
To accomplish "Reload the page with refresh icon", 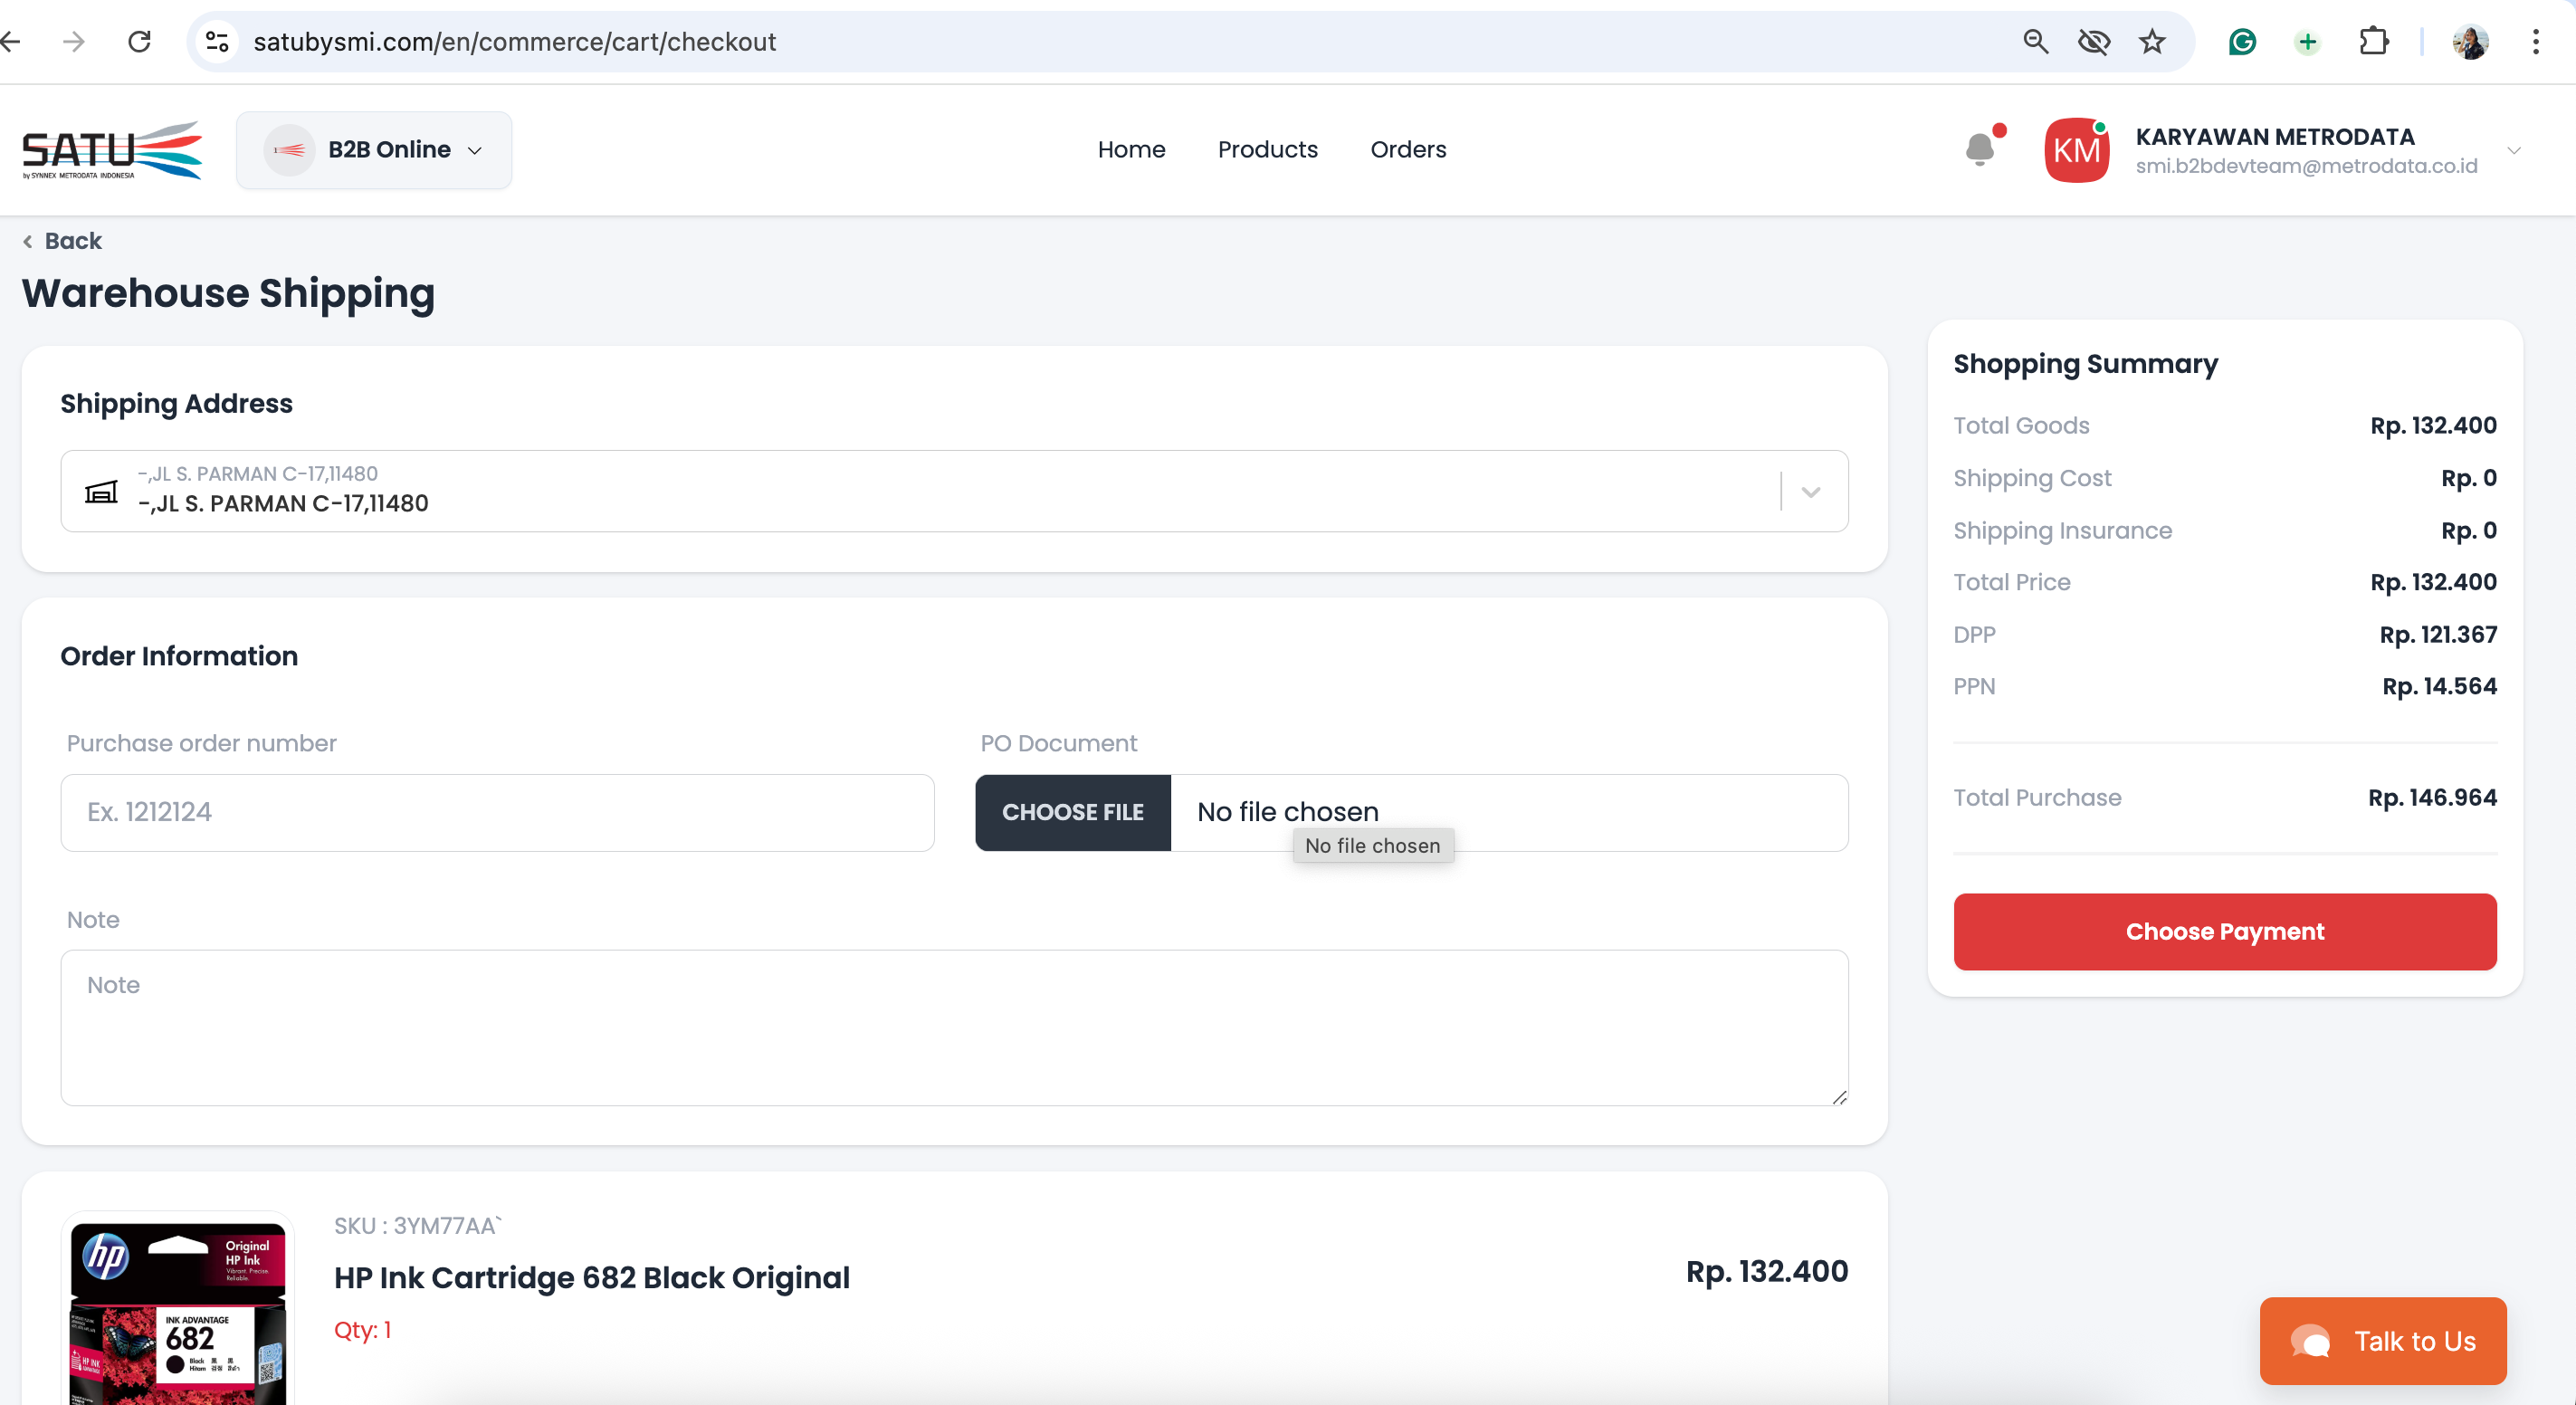I will 139,42.
